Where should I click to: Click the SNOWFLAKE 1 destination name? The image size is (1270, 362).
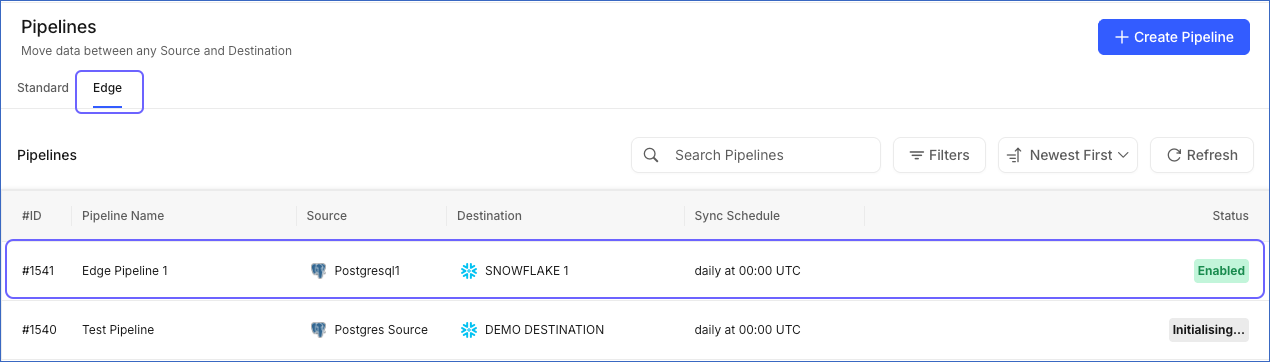[x=527, y=270]
